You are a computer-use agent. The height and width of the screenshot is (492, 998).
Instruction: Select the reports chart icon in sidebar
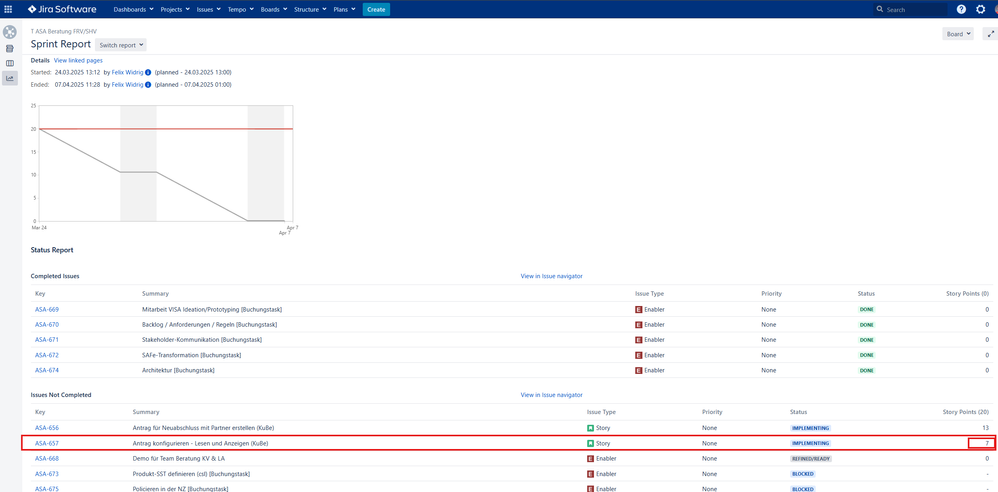coord(10,78)
